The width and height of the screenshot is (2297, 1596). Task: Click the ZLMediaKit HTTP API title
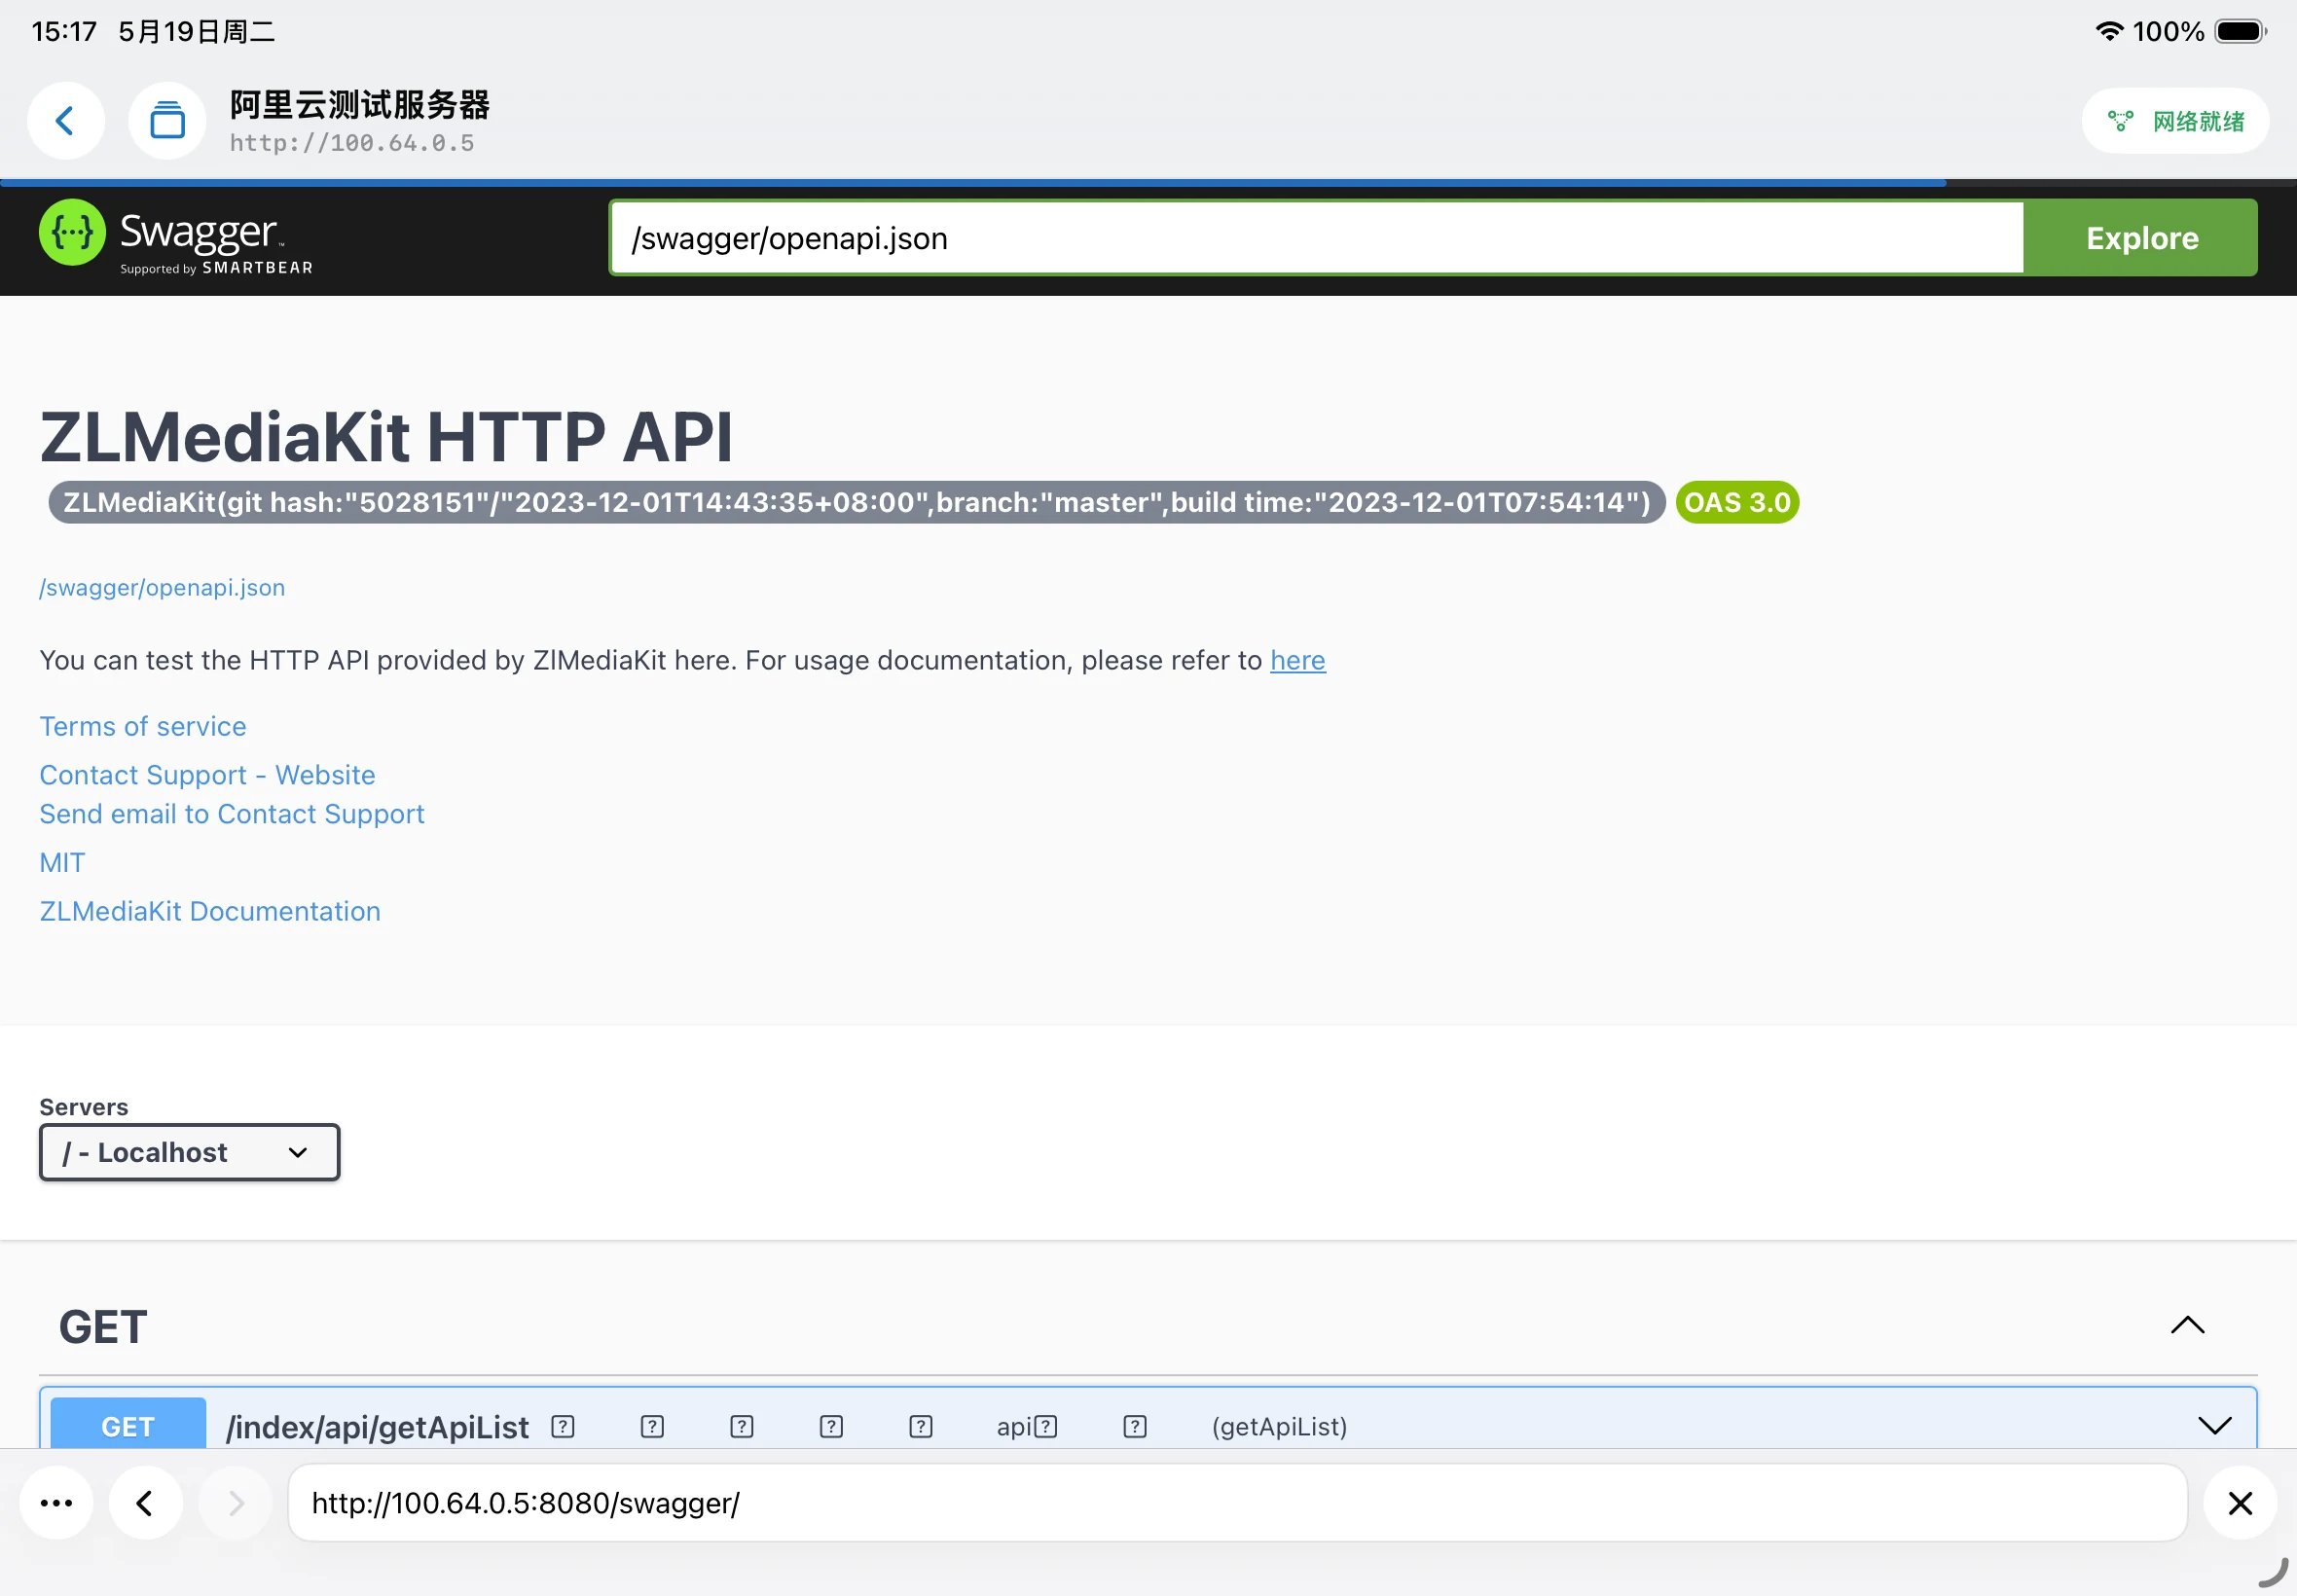386,437
